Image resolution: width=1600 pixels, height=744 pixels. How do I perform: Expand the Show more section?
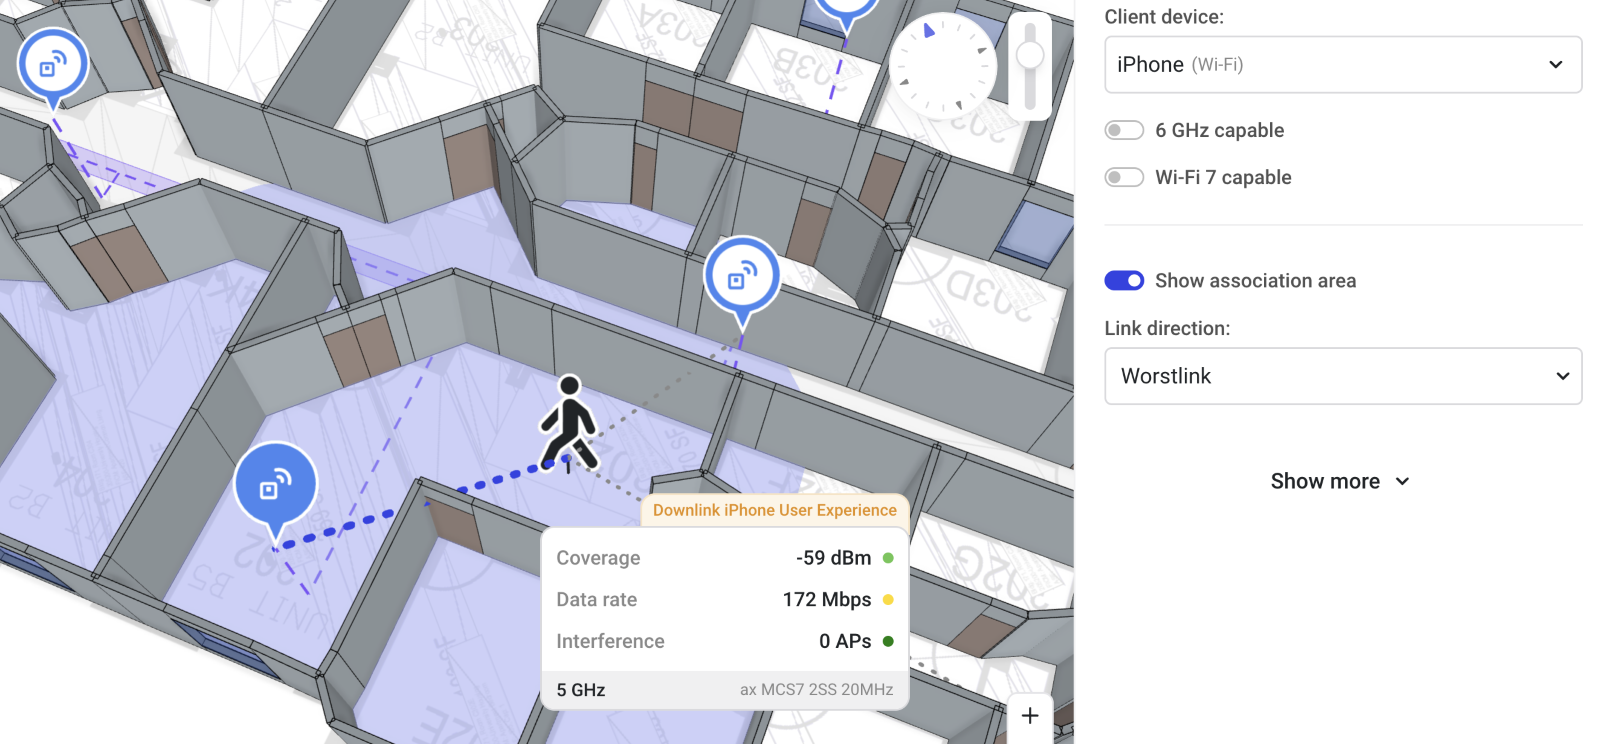tap(1340, 481)
